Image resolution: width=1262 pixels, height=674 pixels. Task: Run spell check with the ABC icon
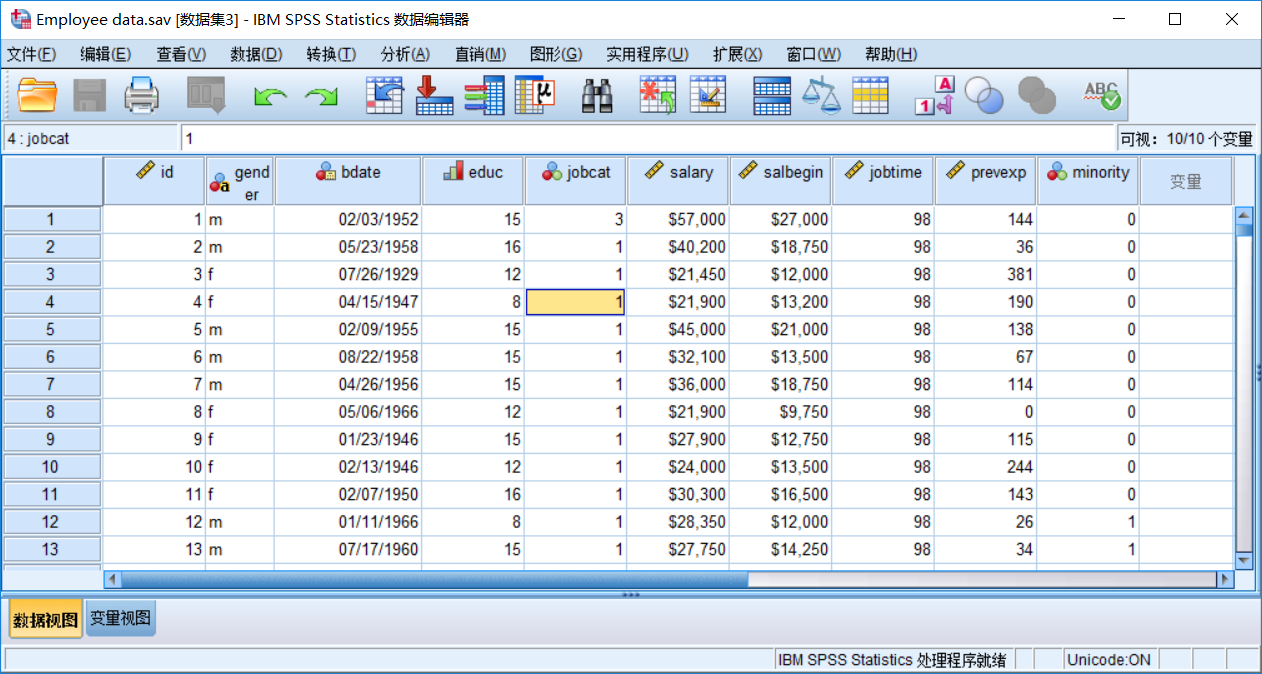pyautogui.click(x=1102, y=95)
